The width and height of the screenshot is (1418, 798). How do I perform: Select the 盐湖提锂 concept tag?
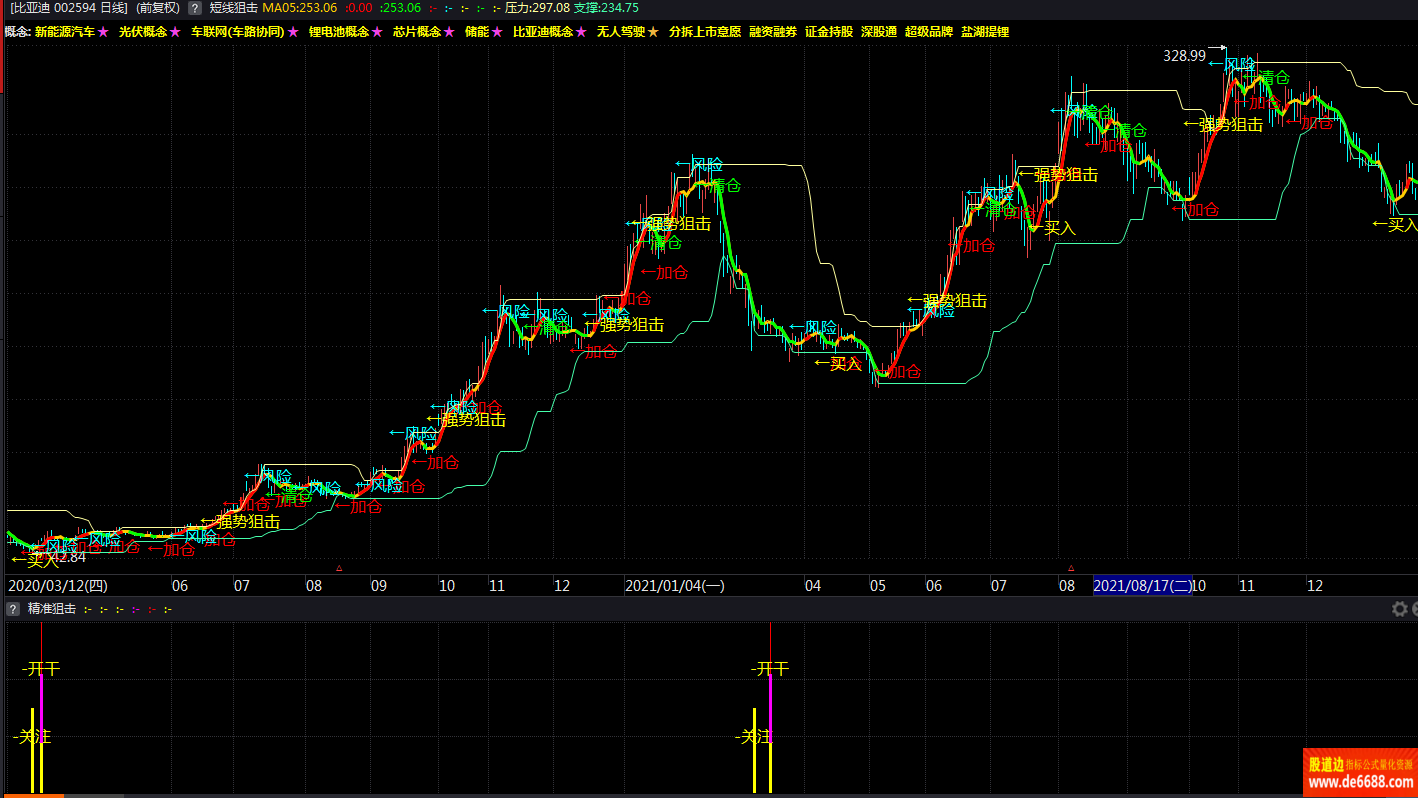coord(985,32)
